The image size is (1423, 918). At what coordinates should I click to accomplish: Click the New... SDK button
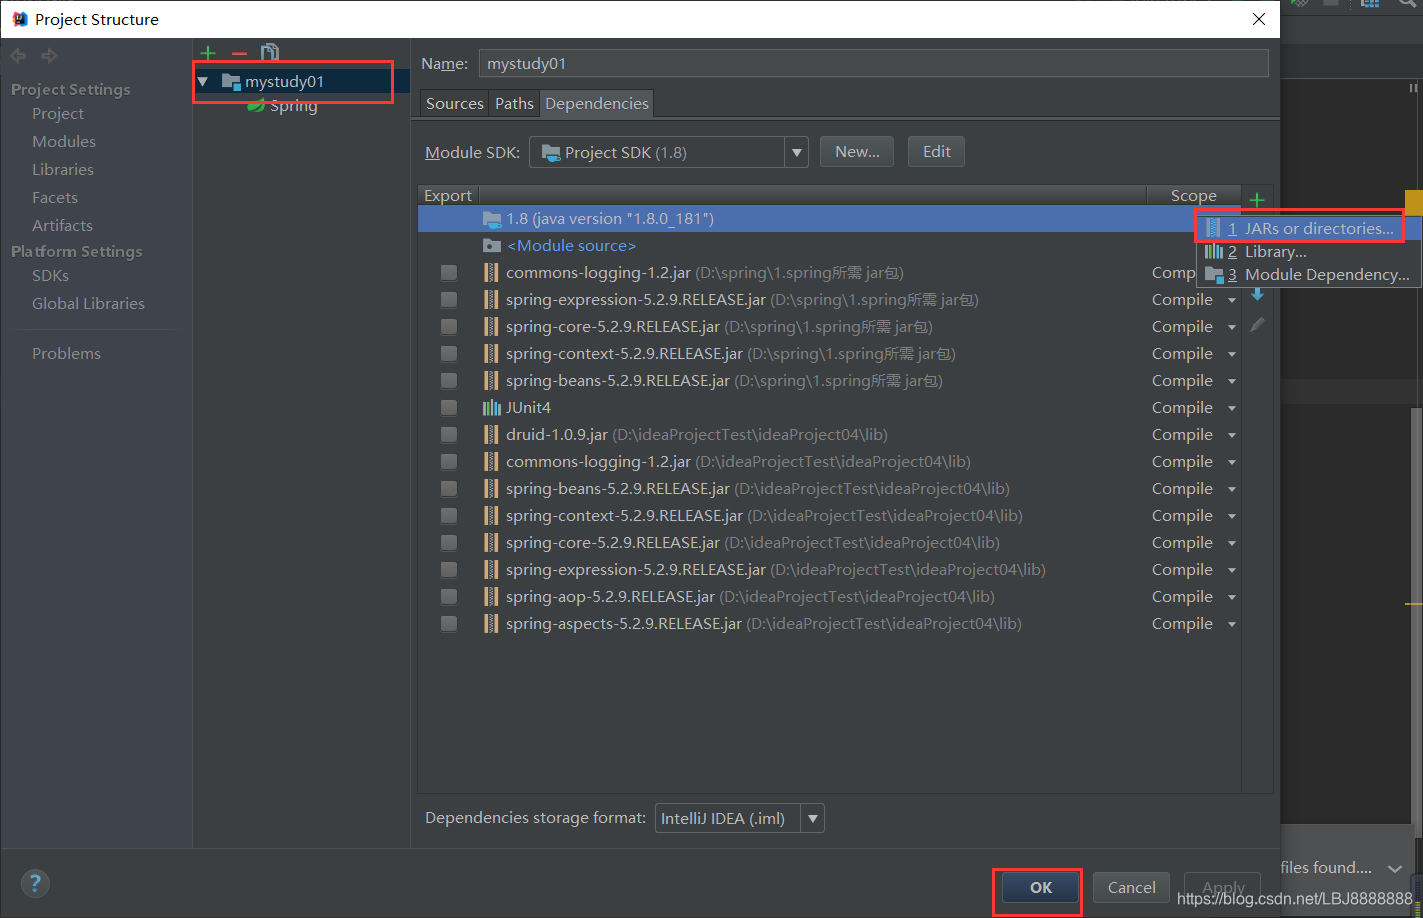(x=857, y=152)
